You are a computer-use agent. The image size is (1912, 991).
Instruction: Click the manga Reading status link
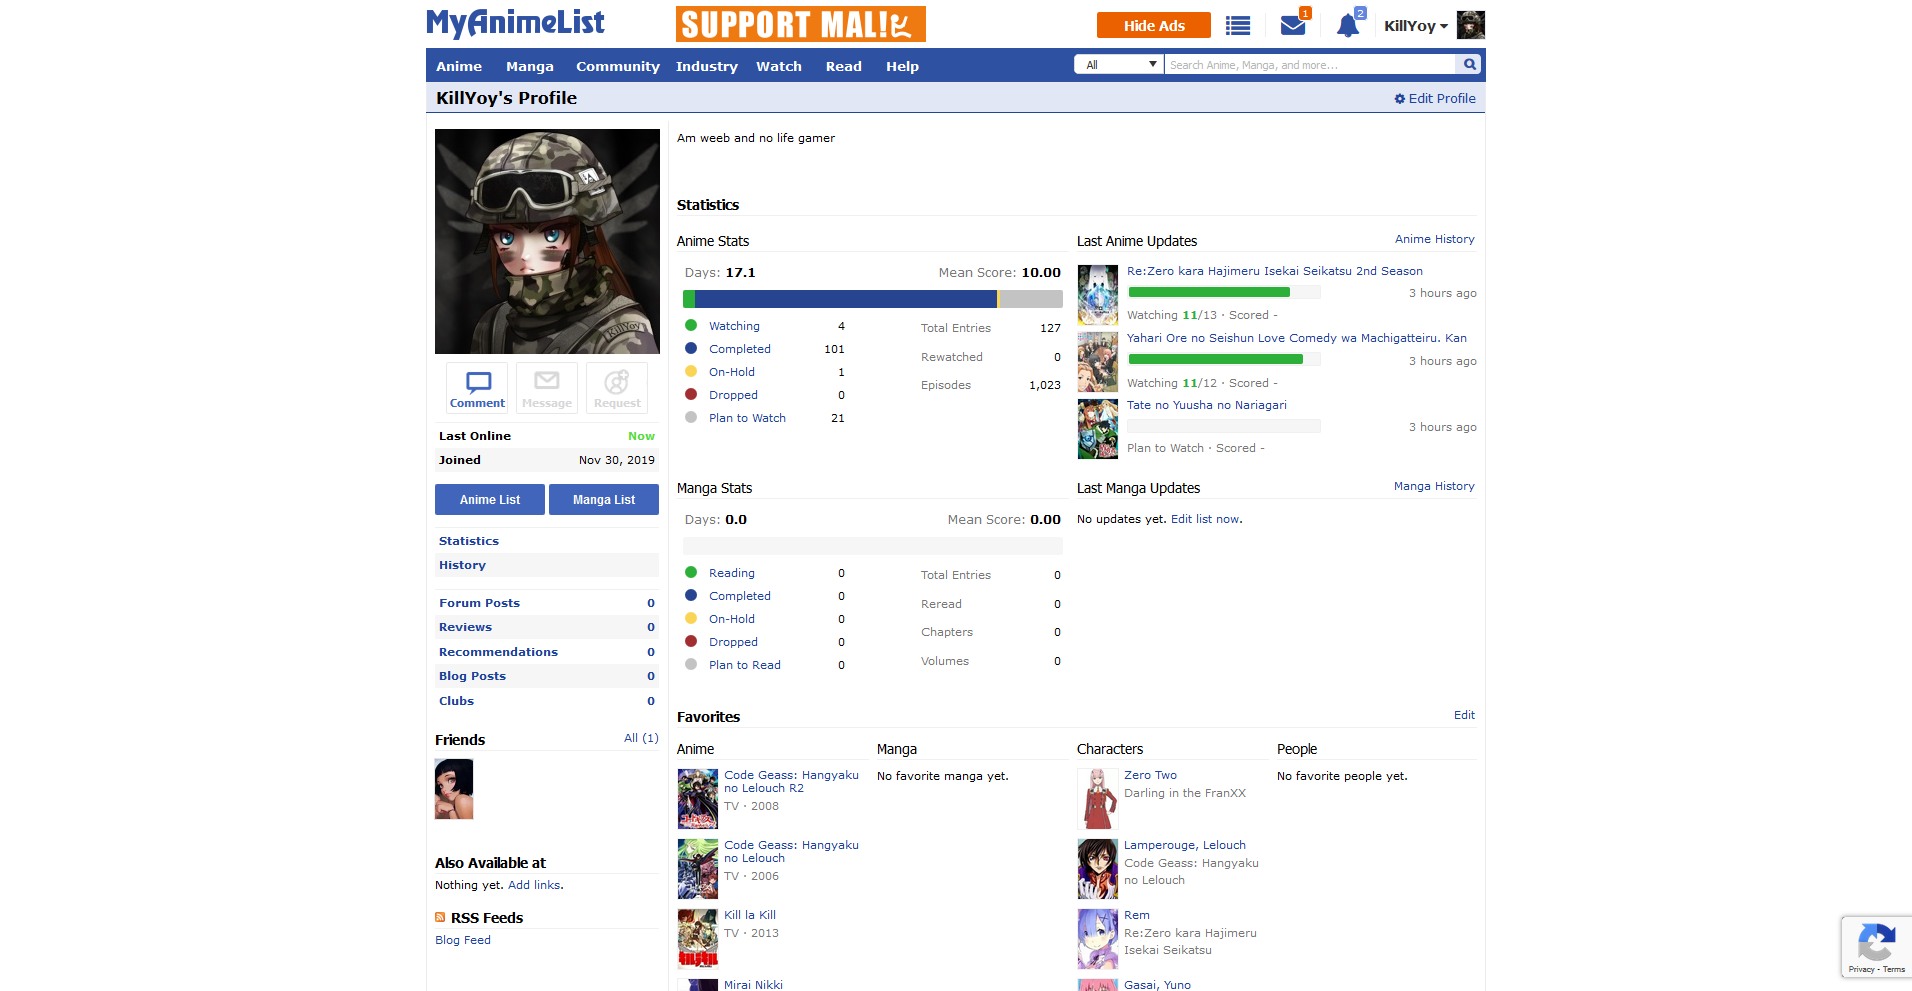[732, 573]
